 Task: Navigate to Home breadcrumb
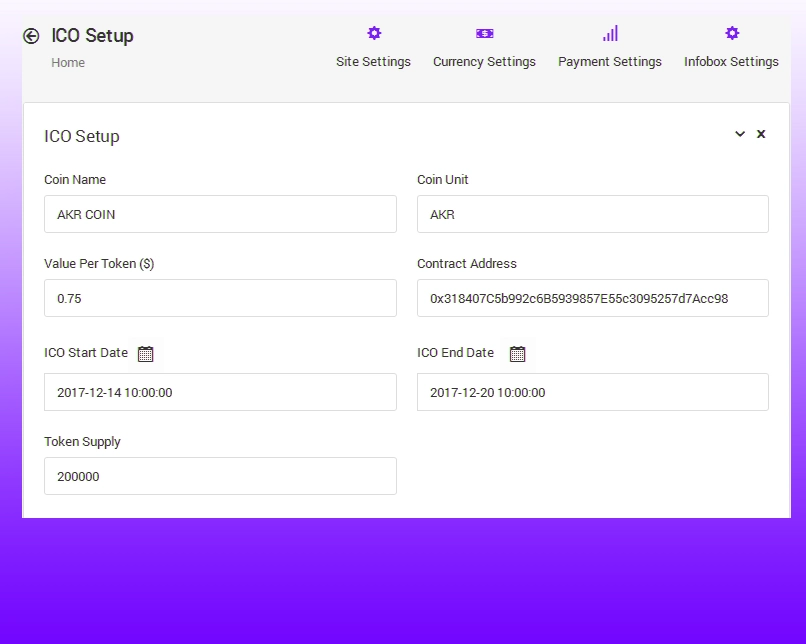[x=68, y=63]
